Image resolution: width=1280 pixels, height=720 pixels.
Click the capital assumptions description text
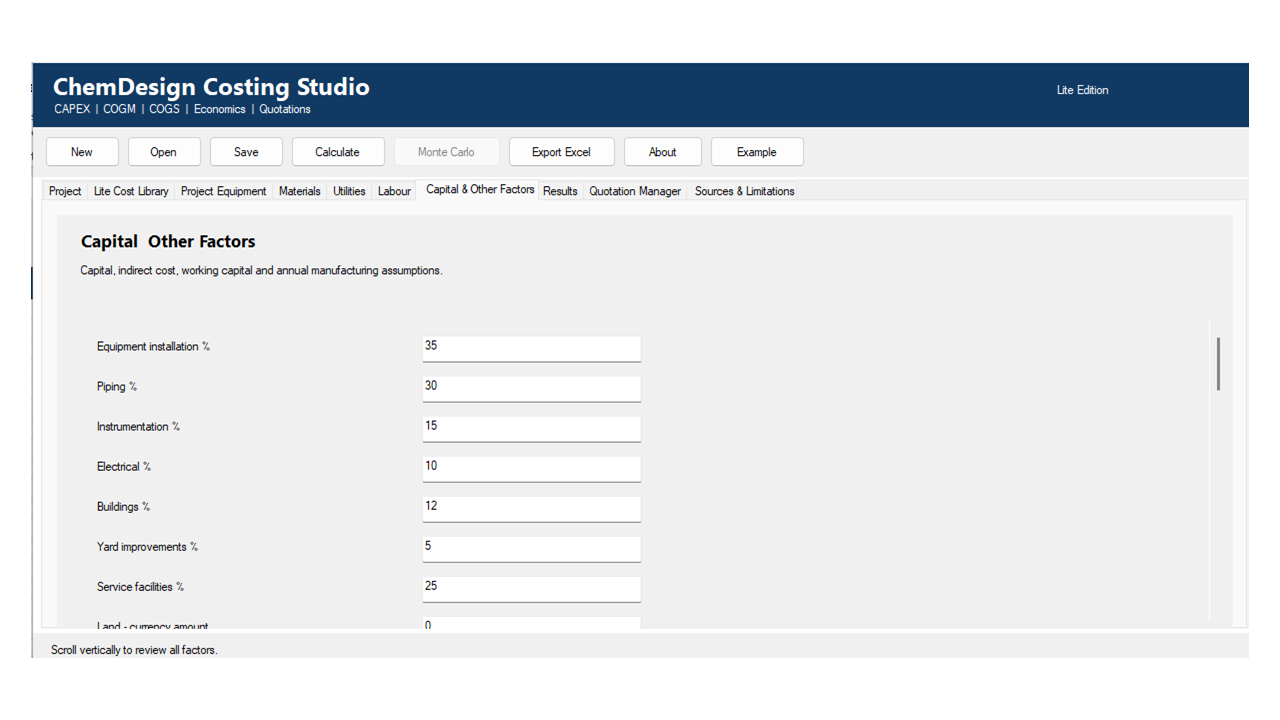click(x=261, y=271)
